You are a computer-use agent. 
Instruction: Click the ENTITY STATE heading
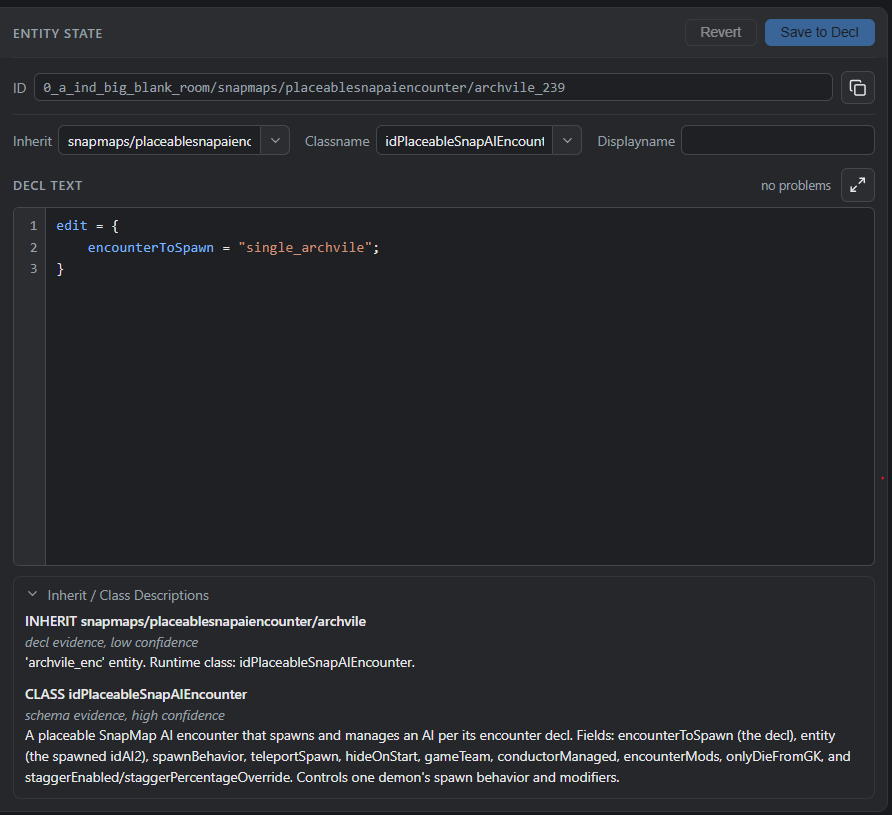tap(58, 34)
